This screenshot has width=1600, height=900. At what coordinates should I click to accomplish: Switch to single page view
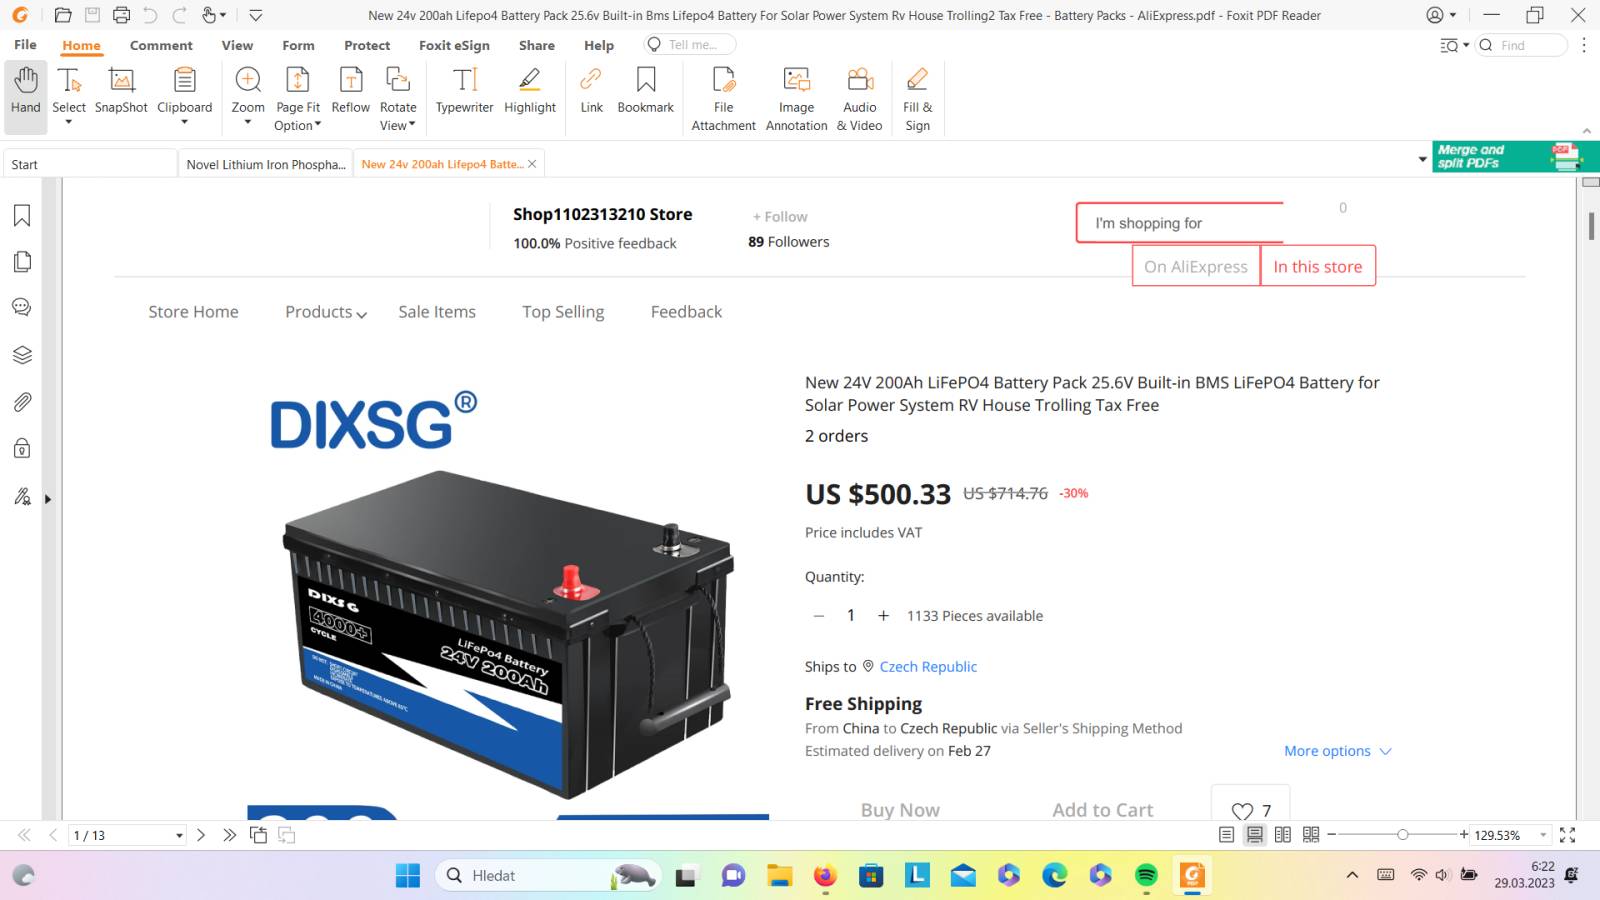coord(1227,835)
